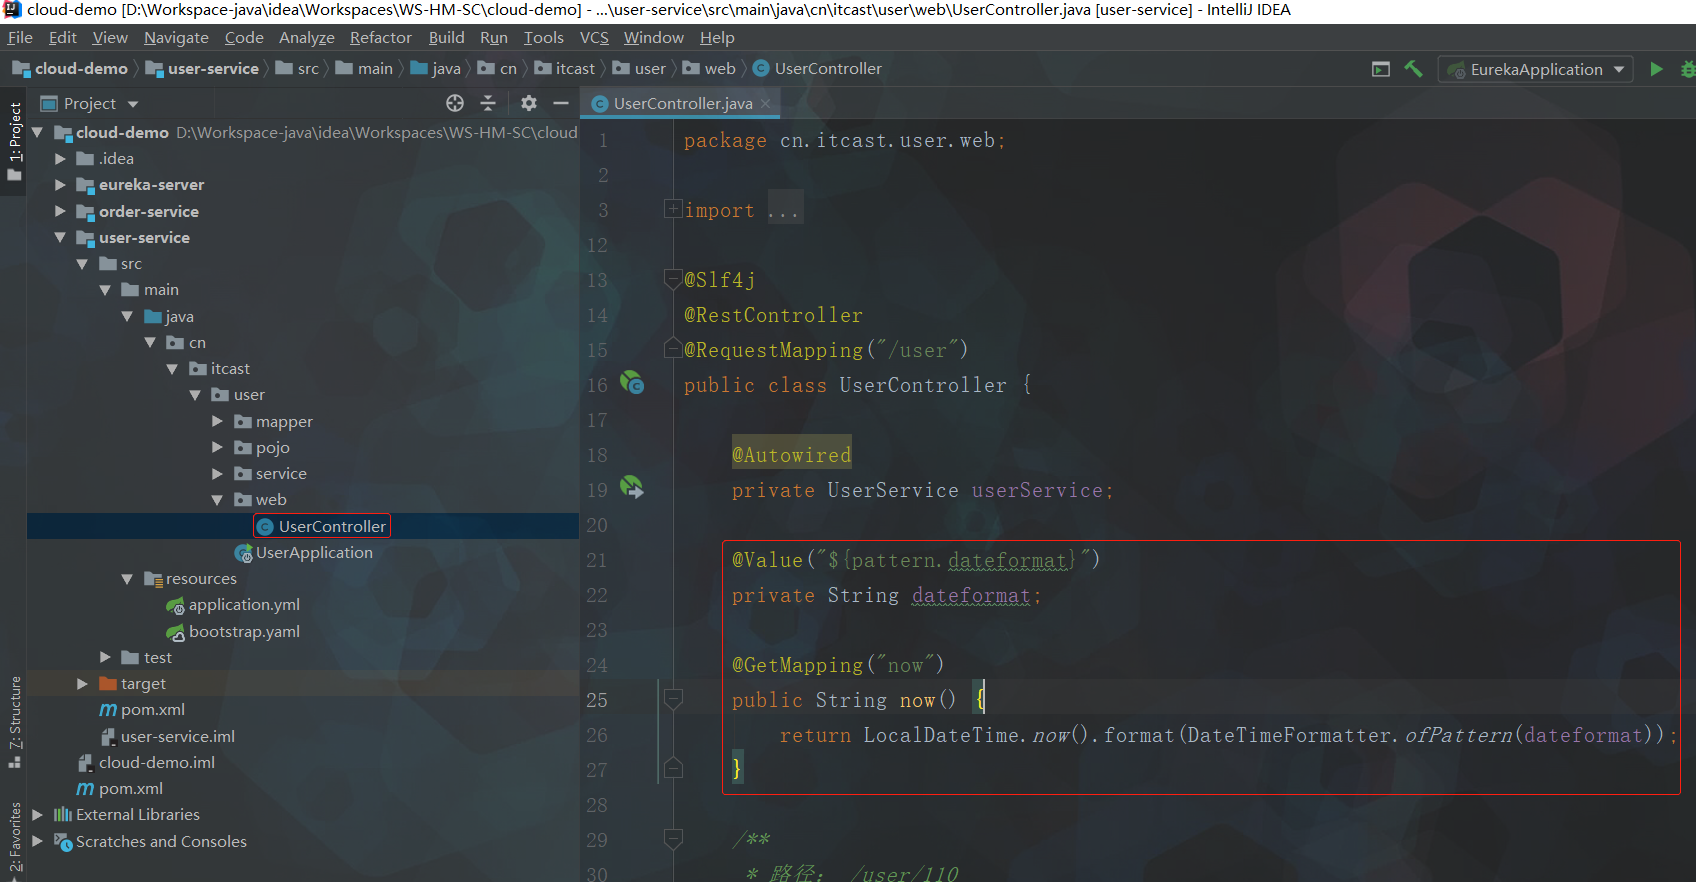Open the VCS menu
The width and height of the screenshot is (1696, 882).
click(594, 37)
